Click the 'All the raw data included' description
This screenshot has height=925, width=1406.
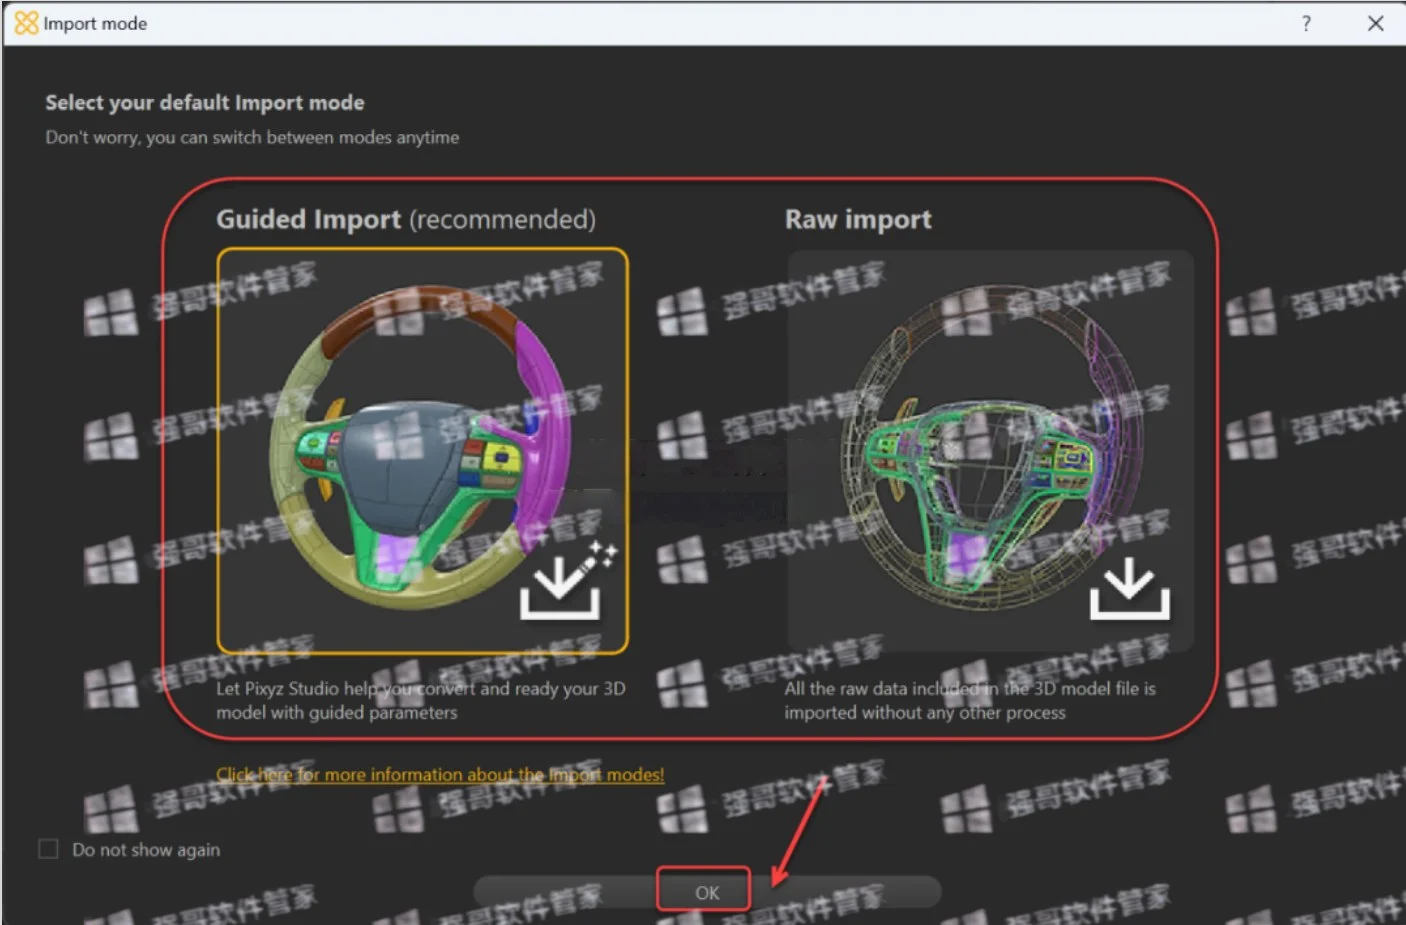(x=970, y=700)
